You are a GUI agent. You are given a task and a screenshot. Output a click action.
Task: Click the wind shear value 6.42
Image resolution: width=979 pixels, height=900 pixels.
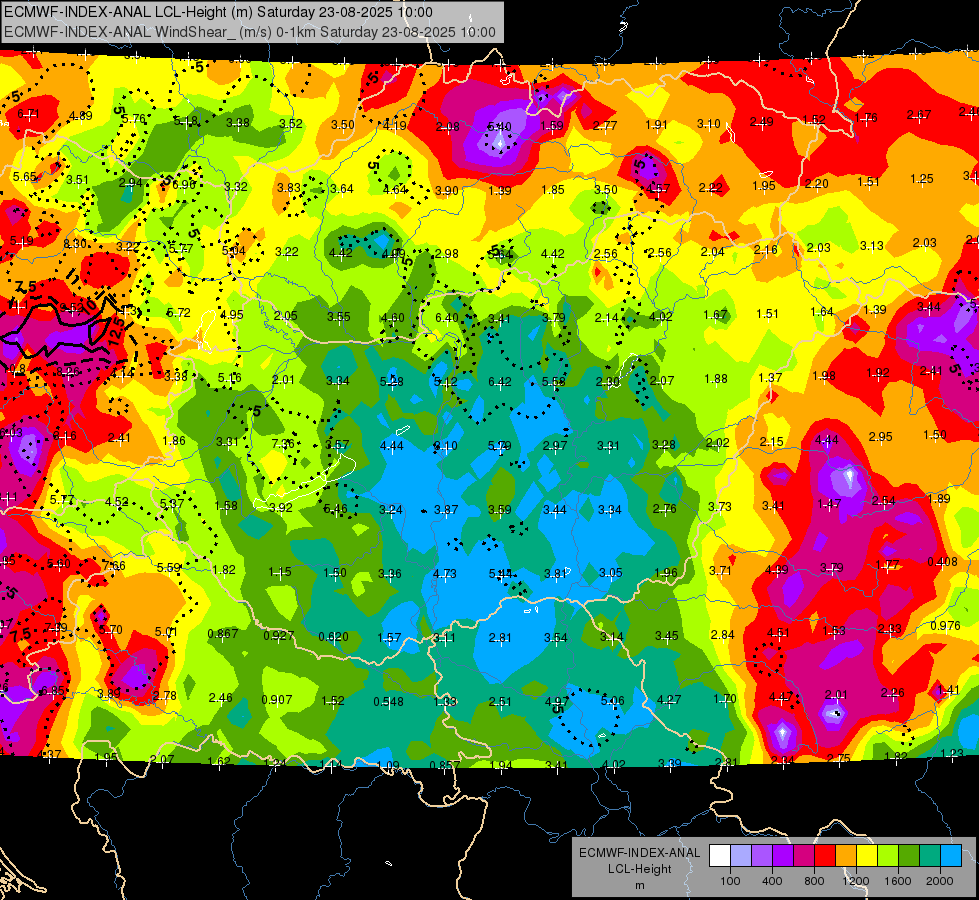499,382
